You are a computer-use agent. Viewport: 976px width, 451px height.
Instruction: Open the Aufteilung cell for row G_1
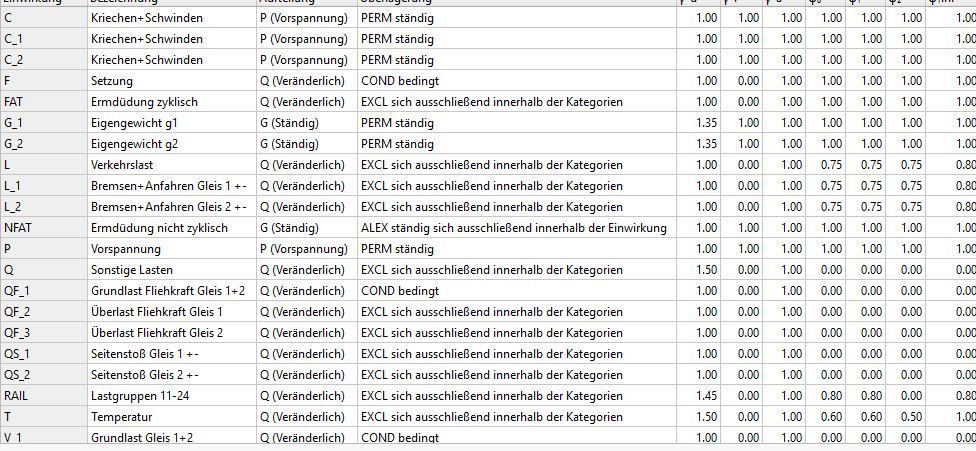(307, 123)
